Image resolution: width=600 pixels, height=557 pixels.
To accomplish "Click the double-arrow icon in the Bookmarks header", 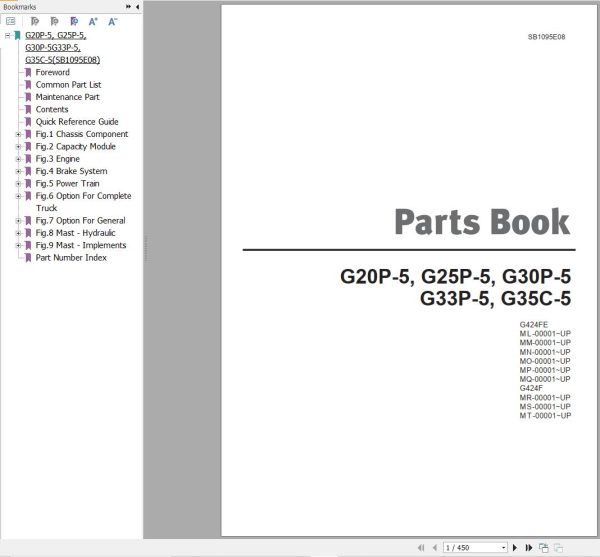I will pos(128,7).
